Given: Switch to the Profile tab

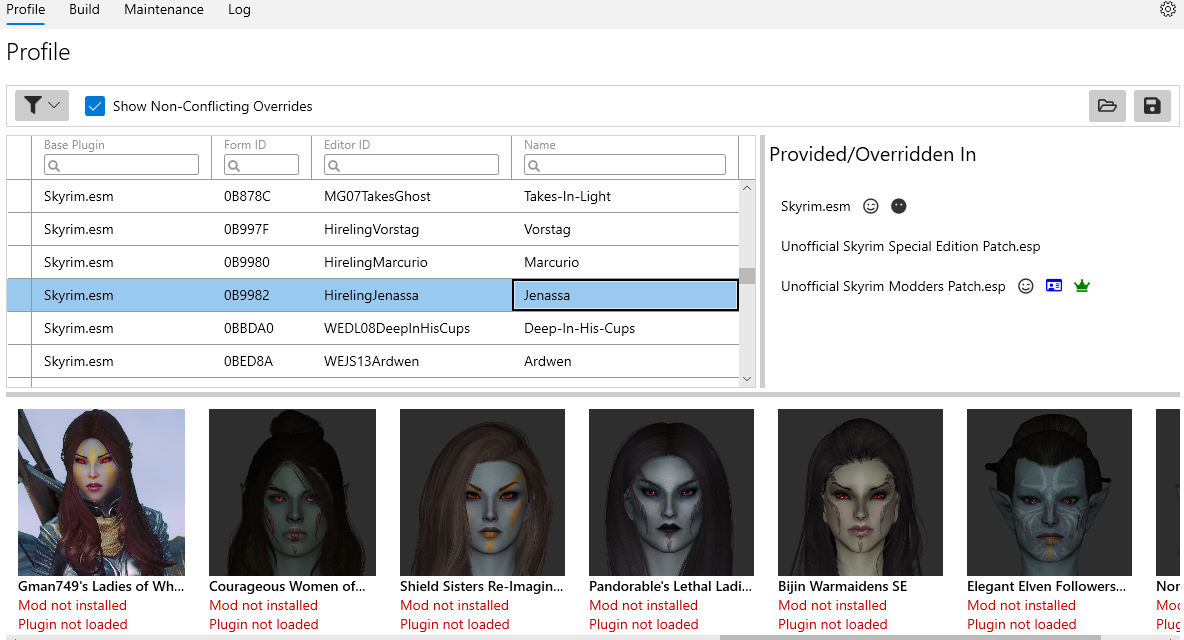Looking at the screenshot, I should click(x=26, y=10).
